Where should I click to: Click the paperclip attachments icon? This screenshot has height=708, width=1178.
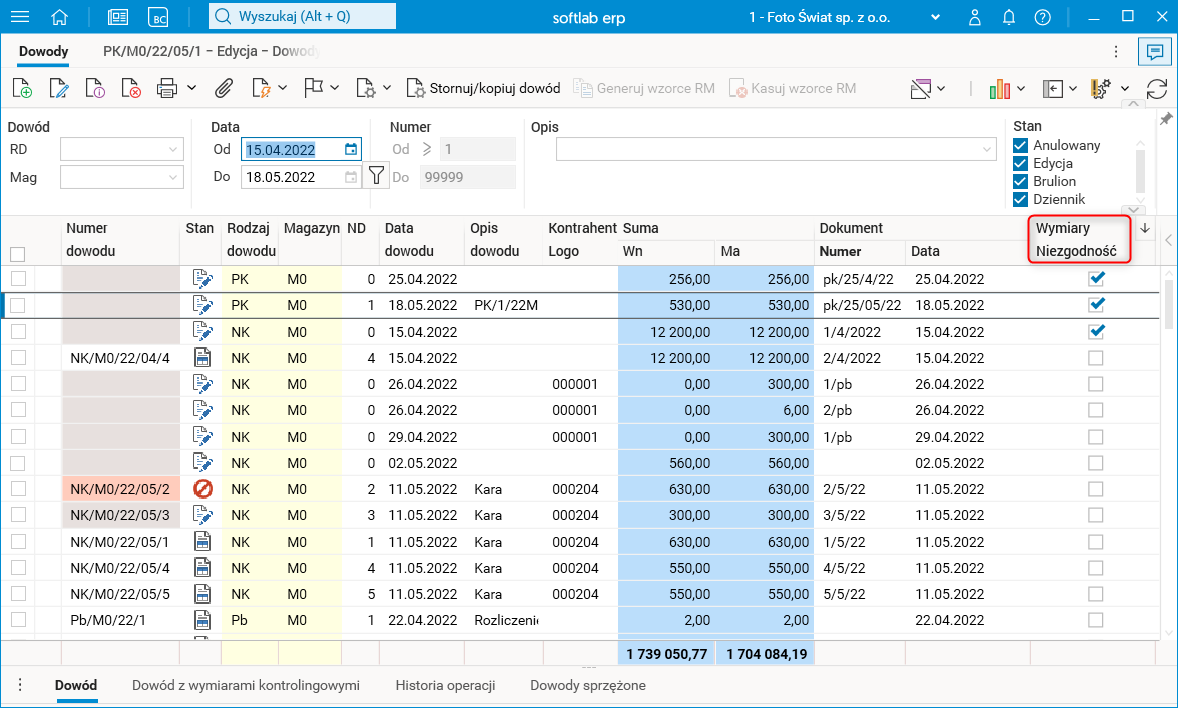[x=224, y=89]
